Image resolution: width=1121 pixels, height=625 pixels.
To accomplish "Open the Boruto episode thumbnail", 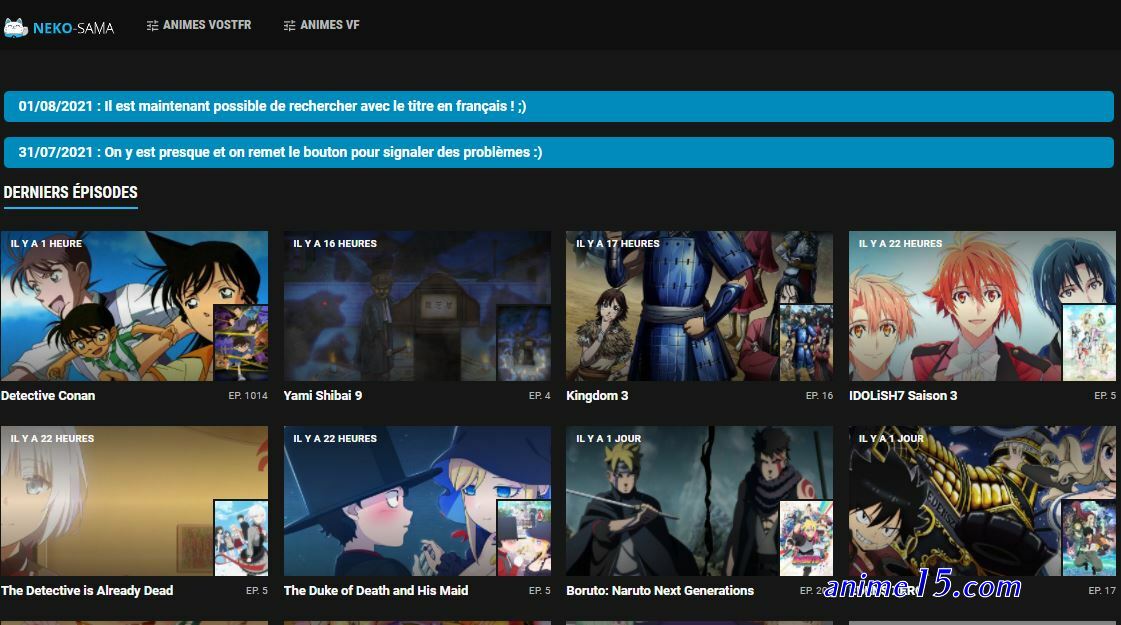I will coord(699,501).
